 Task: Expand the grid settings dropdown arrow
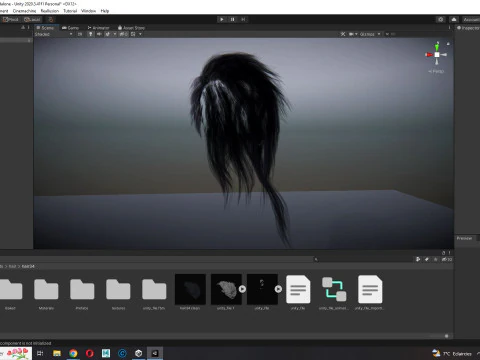coord(140,34)
